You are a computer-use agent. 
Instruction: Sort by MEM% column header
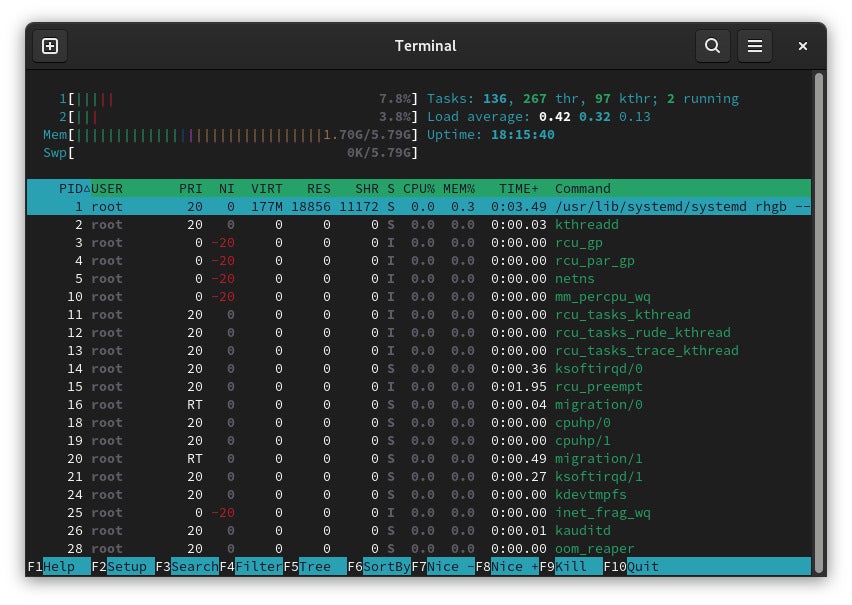[459, 189]
